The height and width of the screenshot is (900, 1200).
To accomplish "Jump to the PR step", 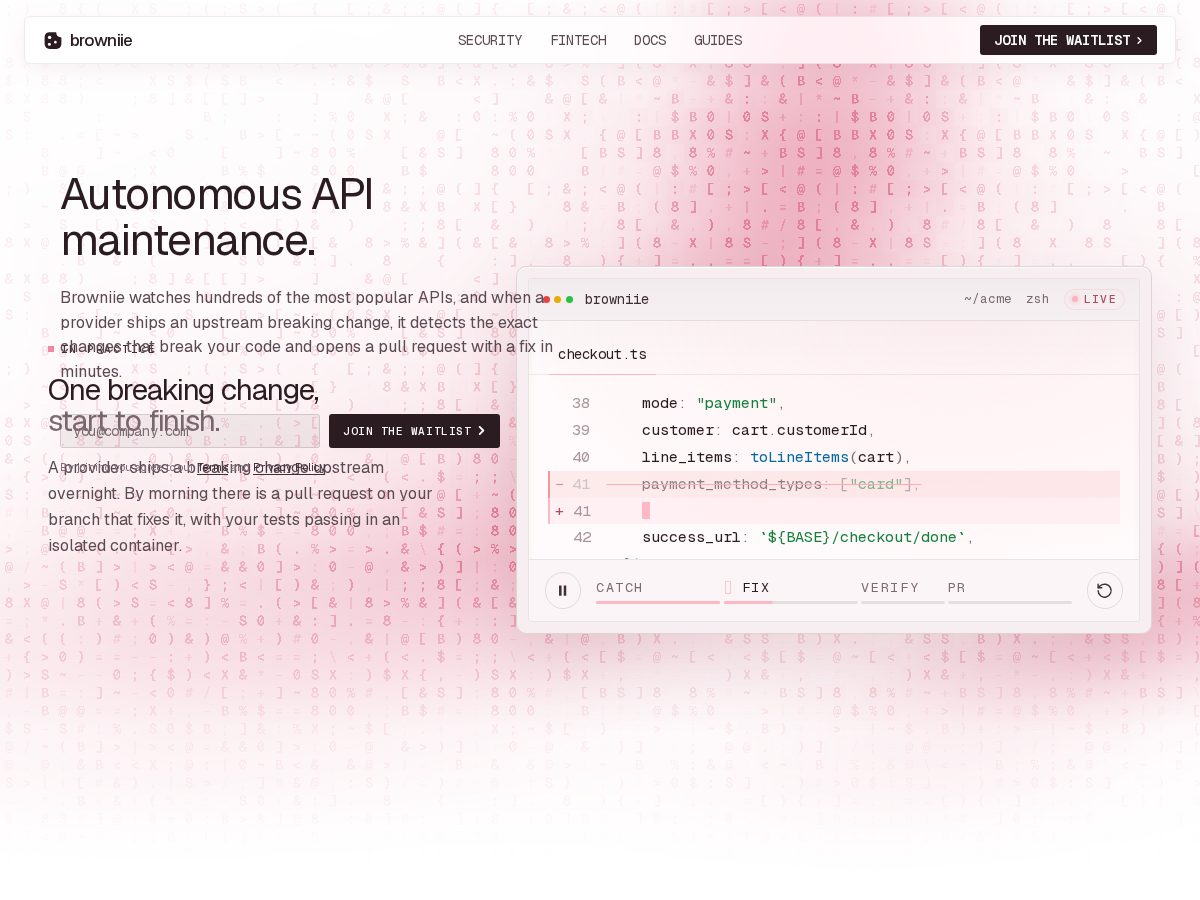I will click(x=1009, y=590).
